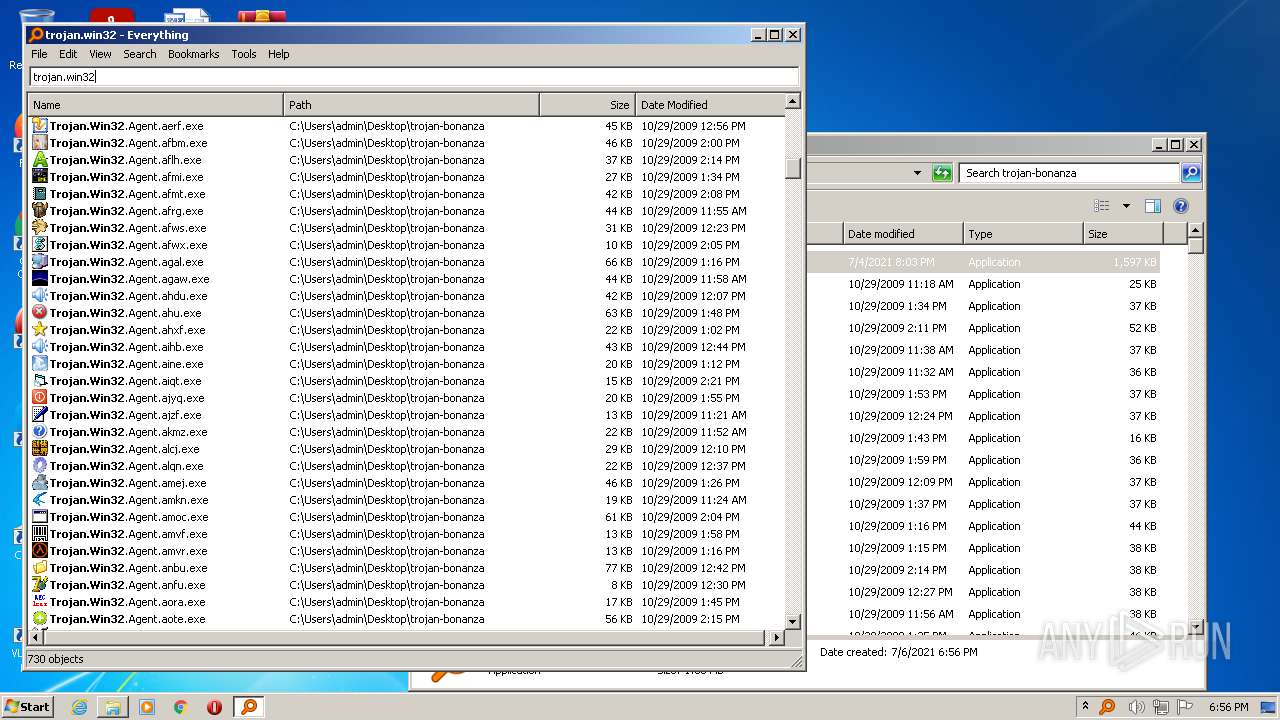Click the icon of Trojan.Win32.Agent.afrg.exe
The image size is (1280, 720).
(40, 211)
